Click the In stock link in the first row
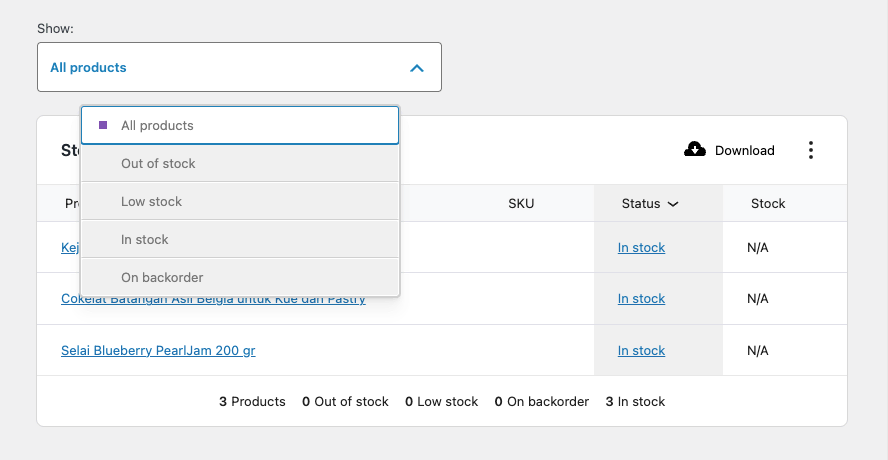Viewport: 888px width, 460px height. coord(641,248)
